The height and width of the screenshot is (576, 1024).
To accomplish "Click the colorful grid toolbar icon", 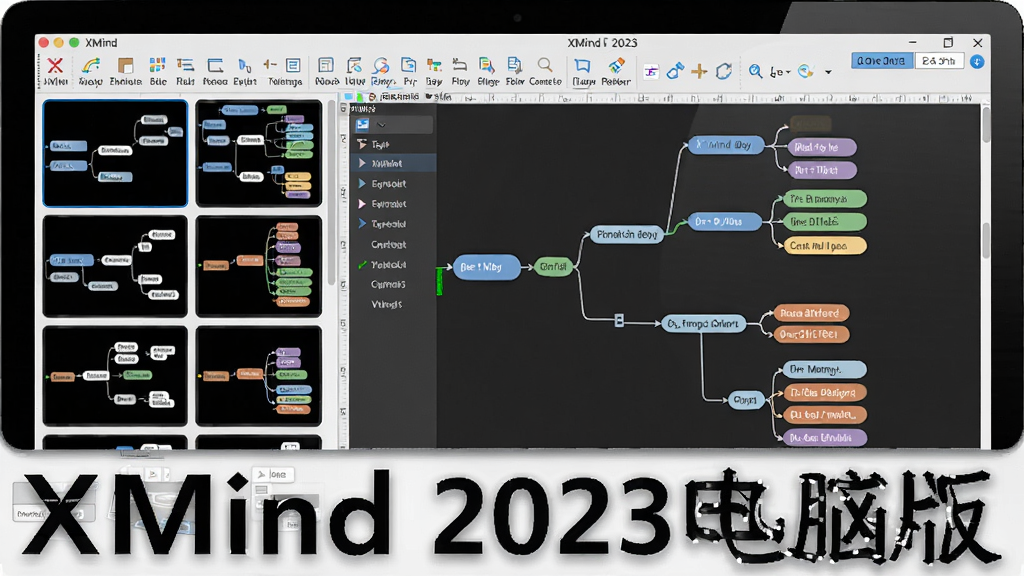I will (x=157, y=65).
